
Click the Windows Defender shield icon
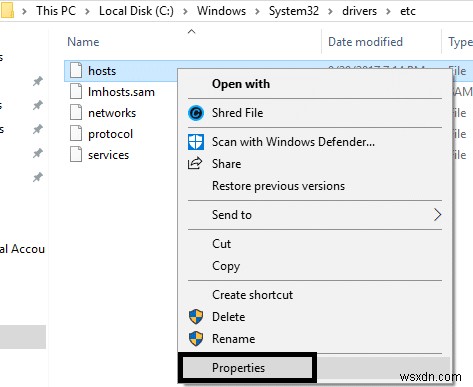point(196,142)
